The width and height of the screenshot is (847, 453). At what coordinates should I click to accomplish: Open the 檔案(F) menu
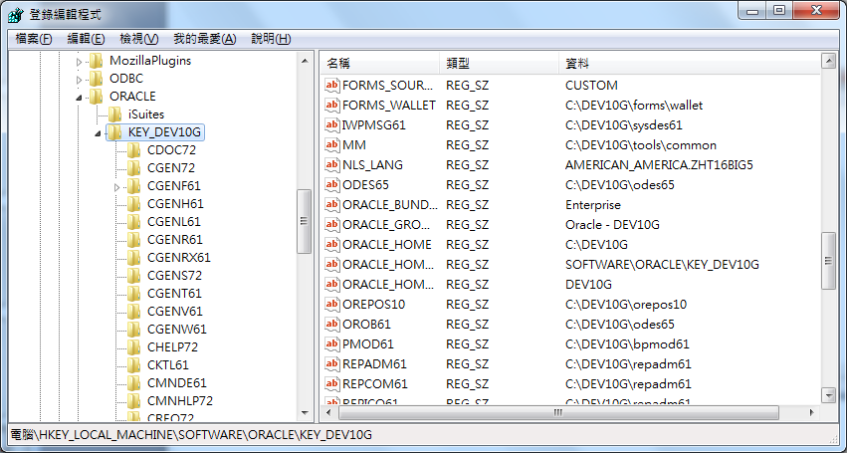[33, 39]
